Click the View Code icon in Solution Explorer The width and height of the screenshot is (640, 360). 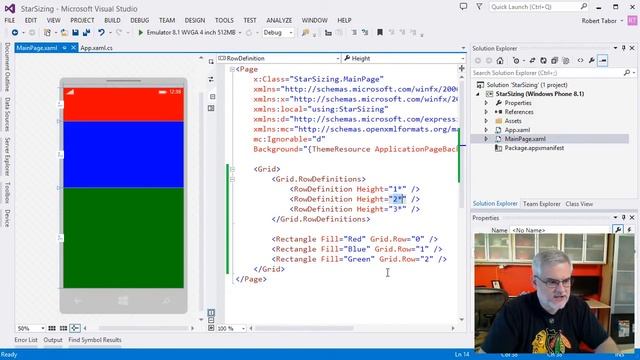coord(580,60)
